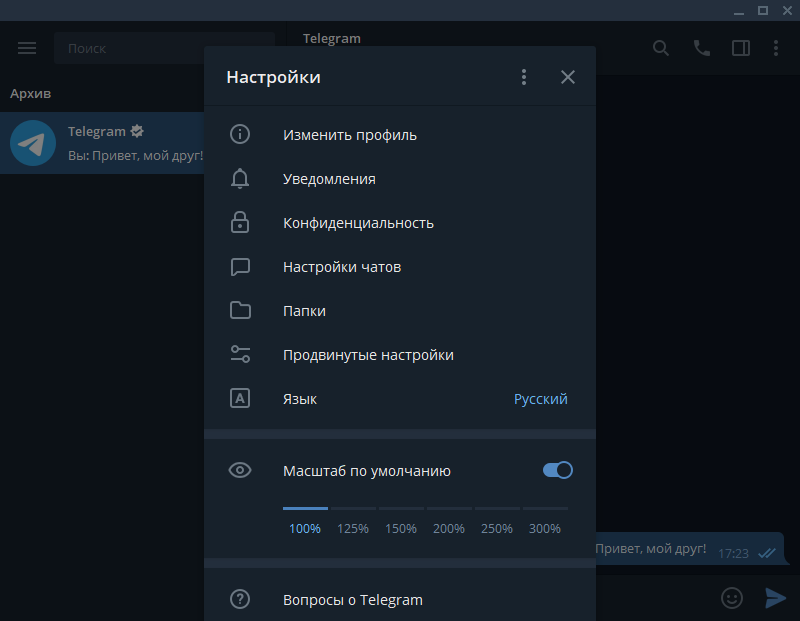800x621 pixels.
Task: Open Язык language settings row
Action: [x=400, y=398]
